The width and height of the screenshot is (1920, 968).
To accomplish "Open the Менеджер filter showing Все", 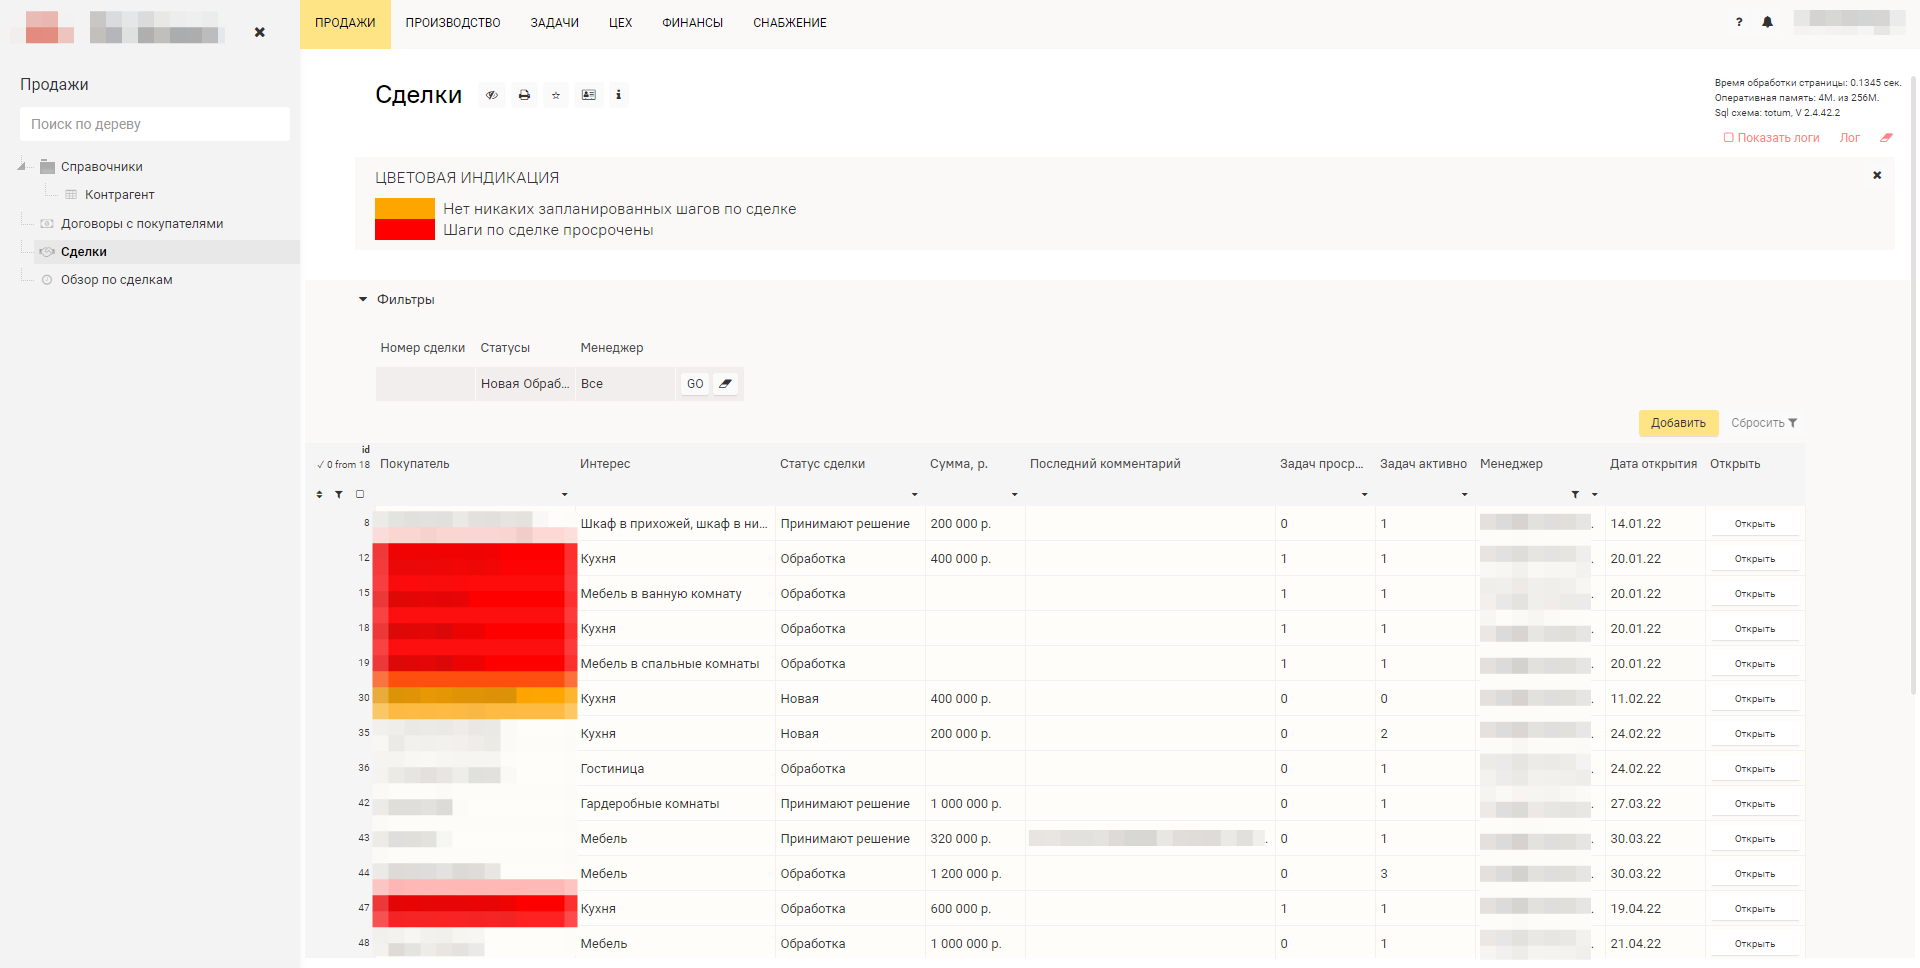I will click(x=625, y=384).
